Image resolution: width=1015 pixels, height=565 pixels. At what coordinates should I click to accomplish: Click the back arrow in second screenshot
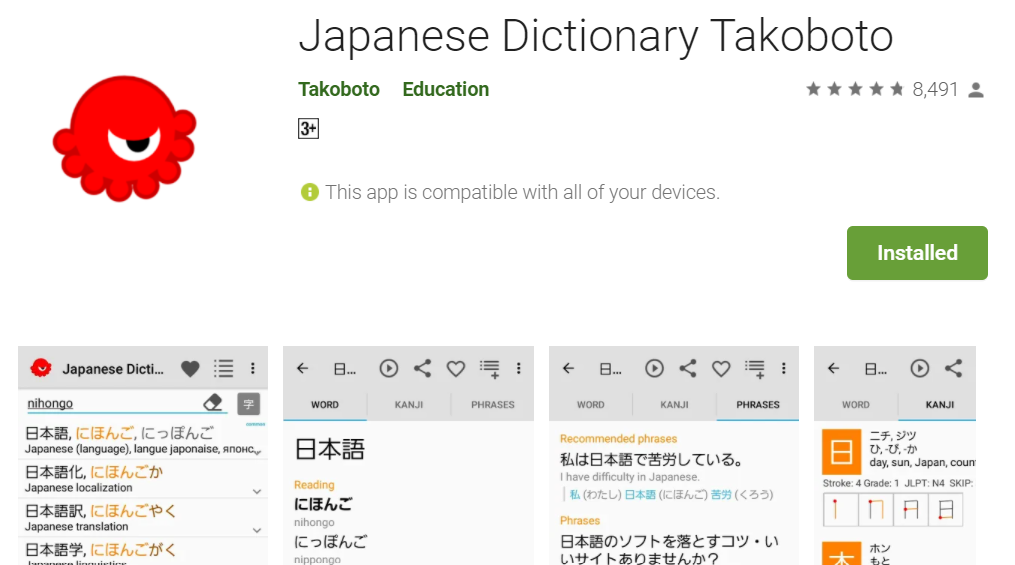[x=302, y=369]
